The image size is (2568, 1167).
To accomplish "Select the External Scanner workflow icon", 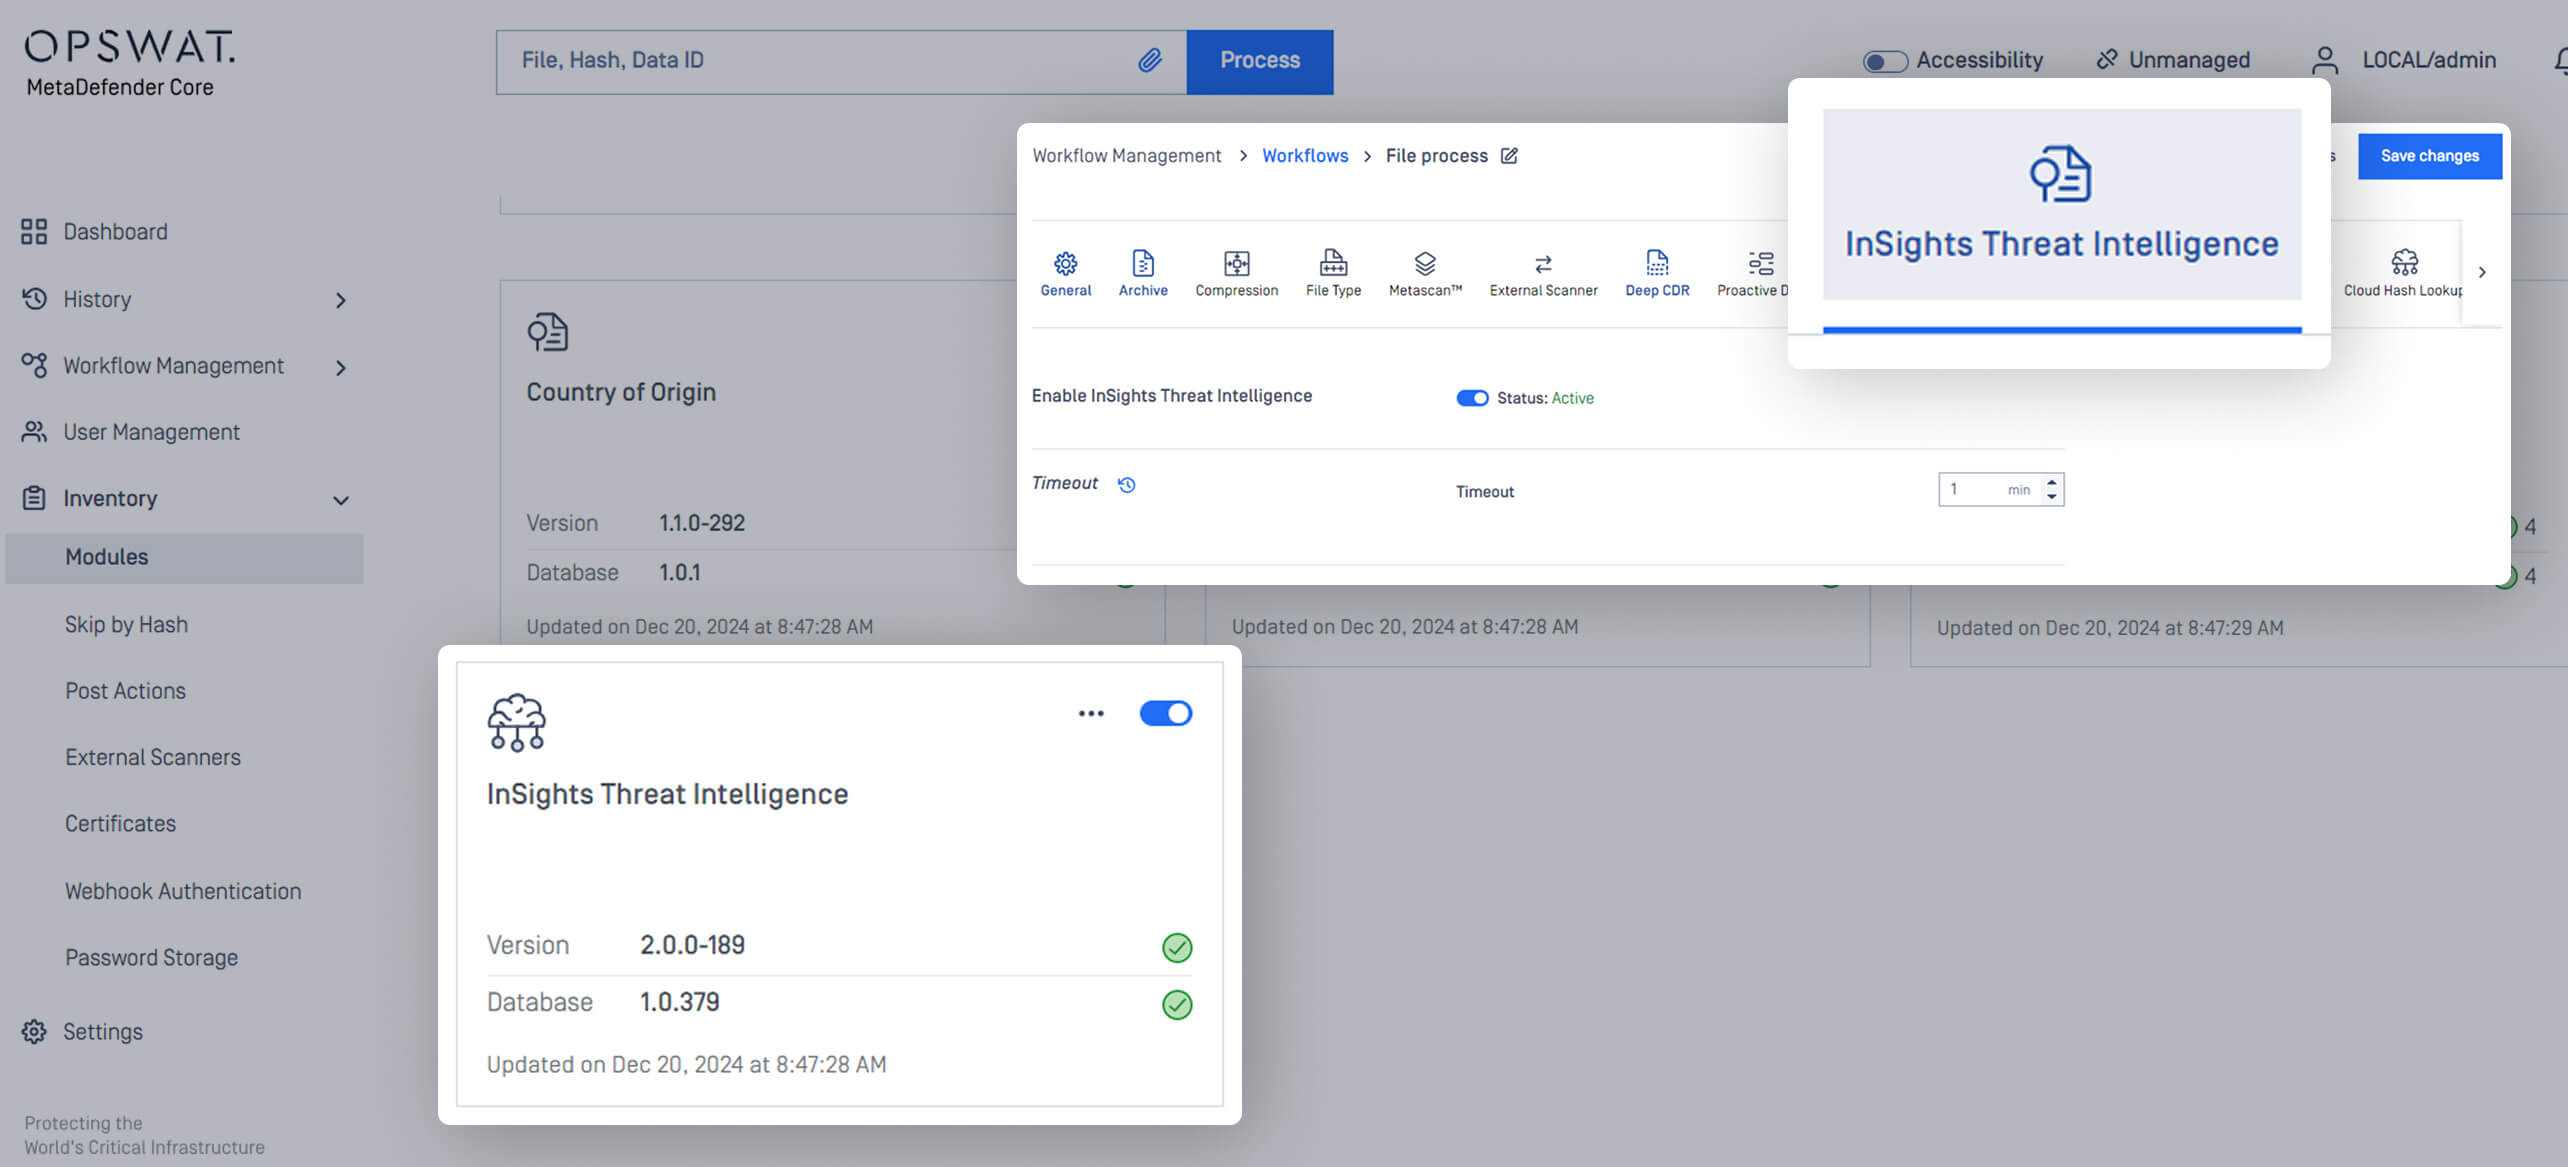I will coord(1543,264).
